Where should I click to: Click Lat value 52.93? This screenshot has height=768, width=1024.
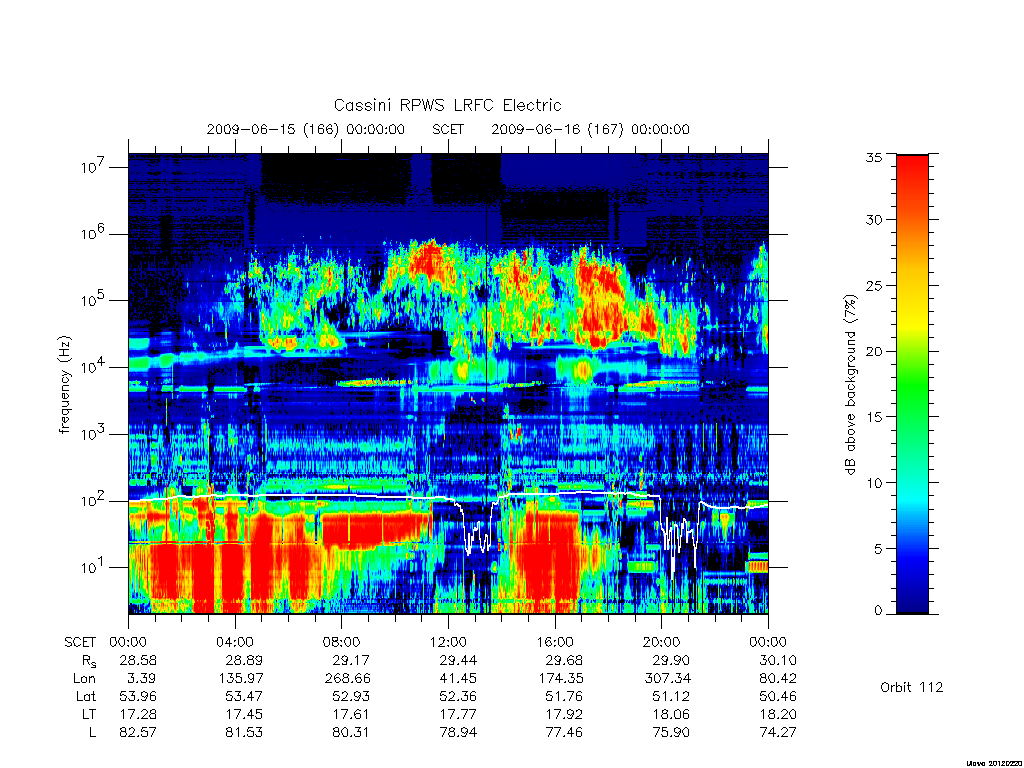[351, 697]
